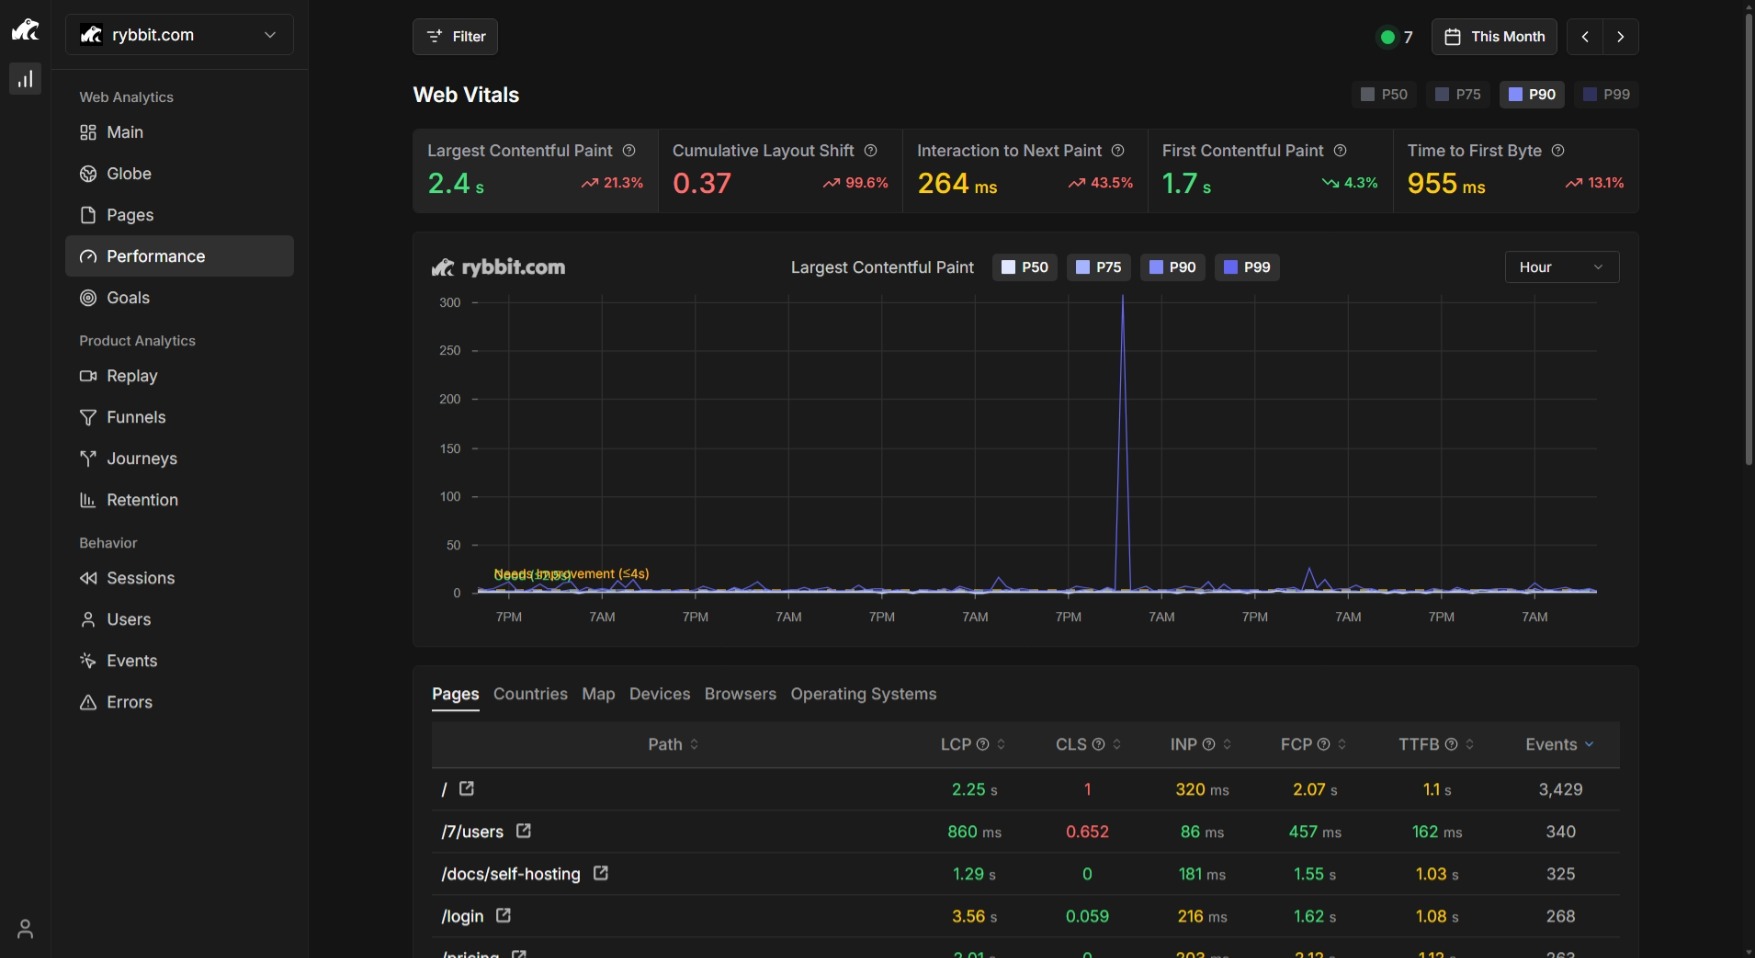The height and width of the screenshot is (958, 1755).
Task: Open the user account icon in sidebar
Action: click(x=25, y=929)
